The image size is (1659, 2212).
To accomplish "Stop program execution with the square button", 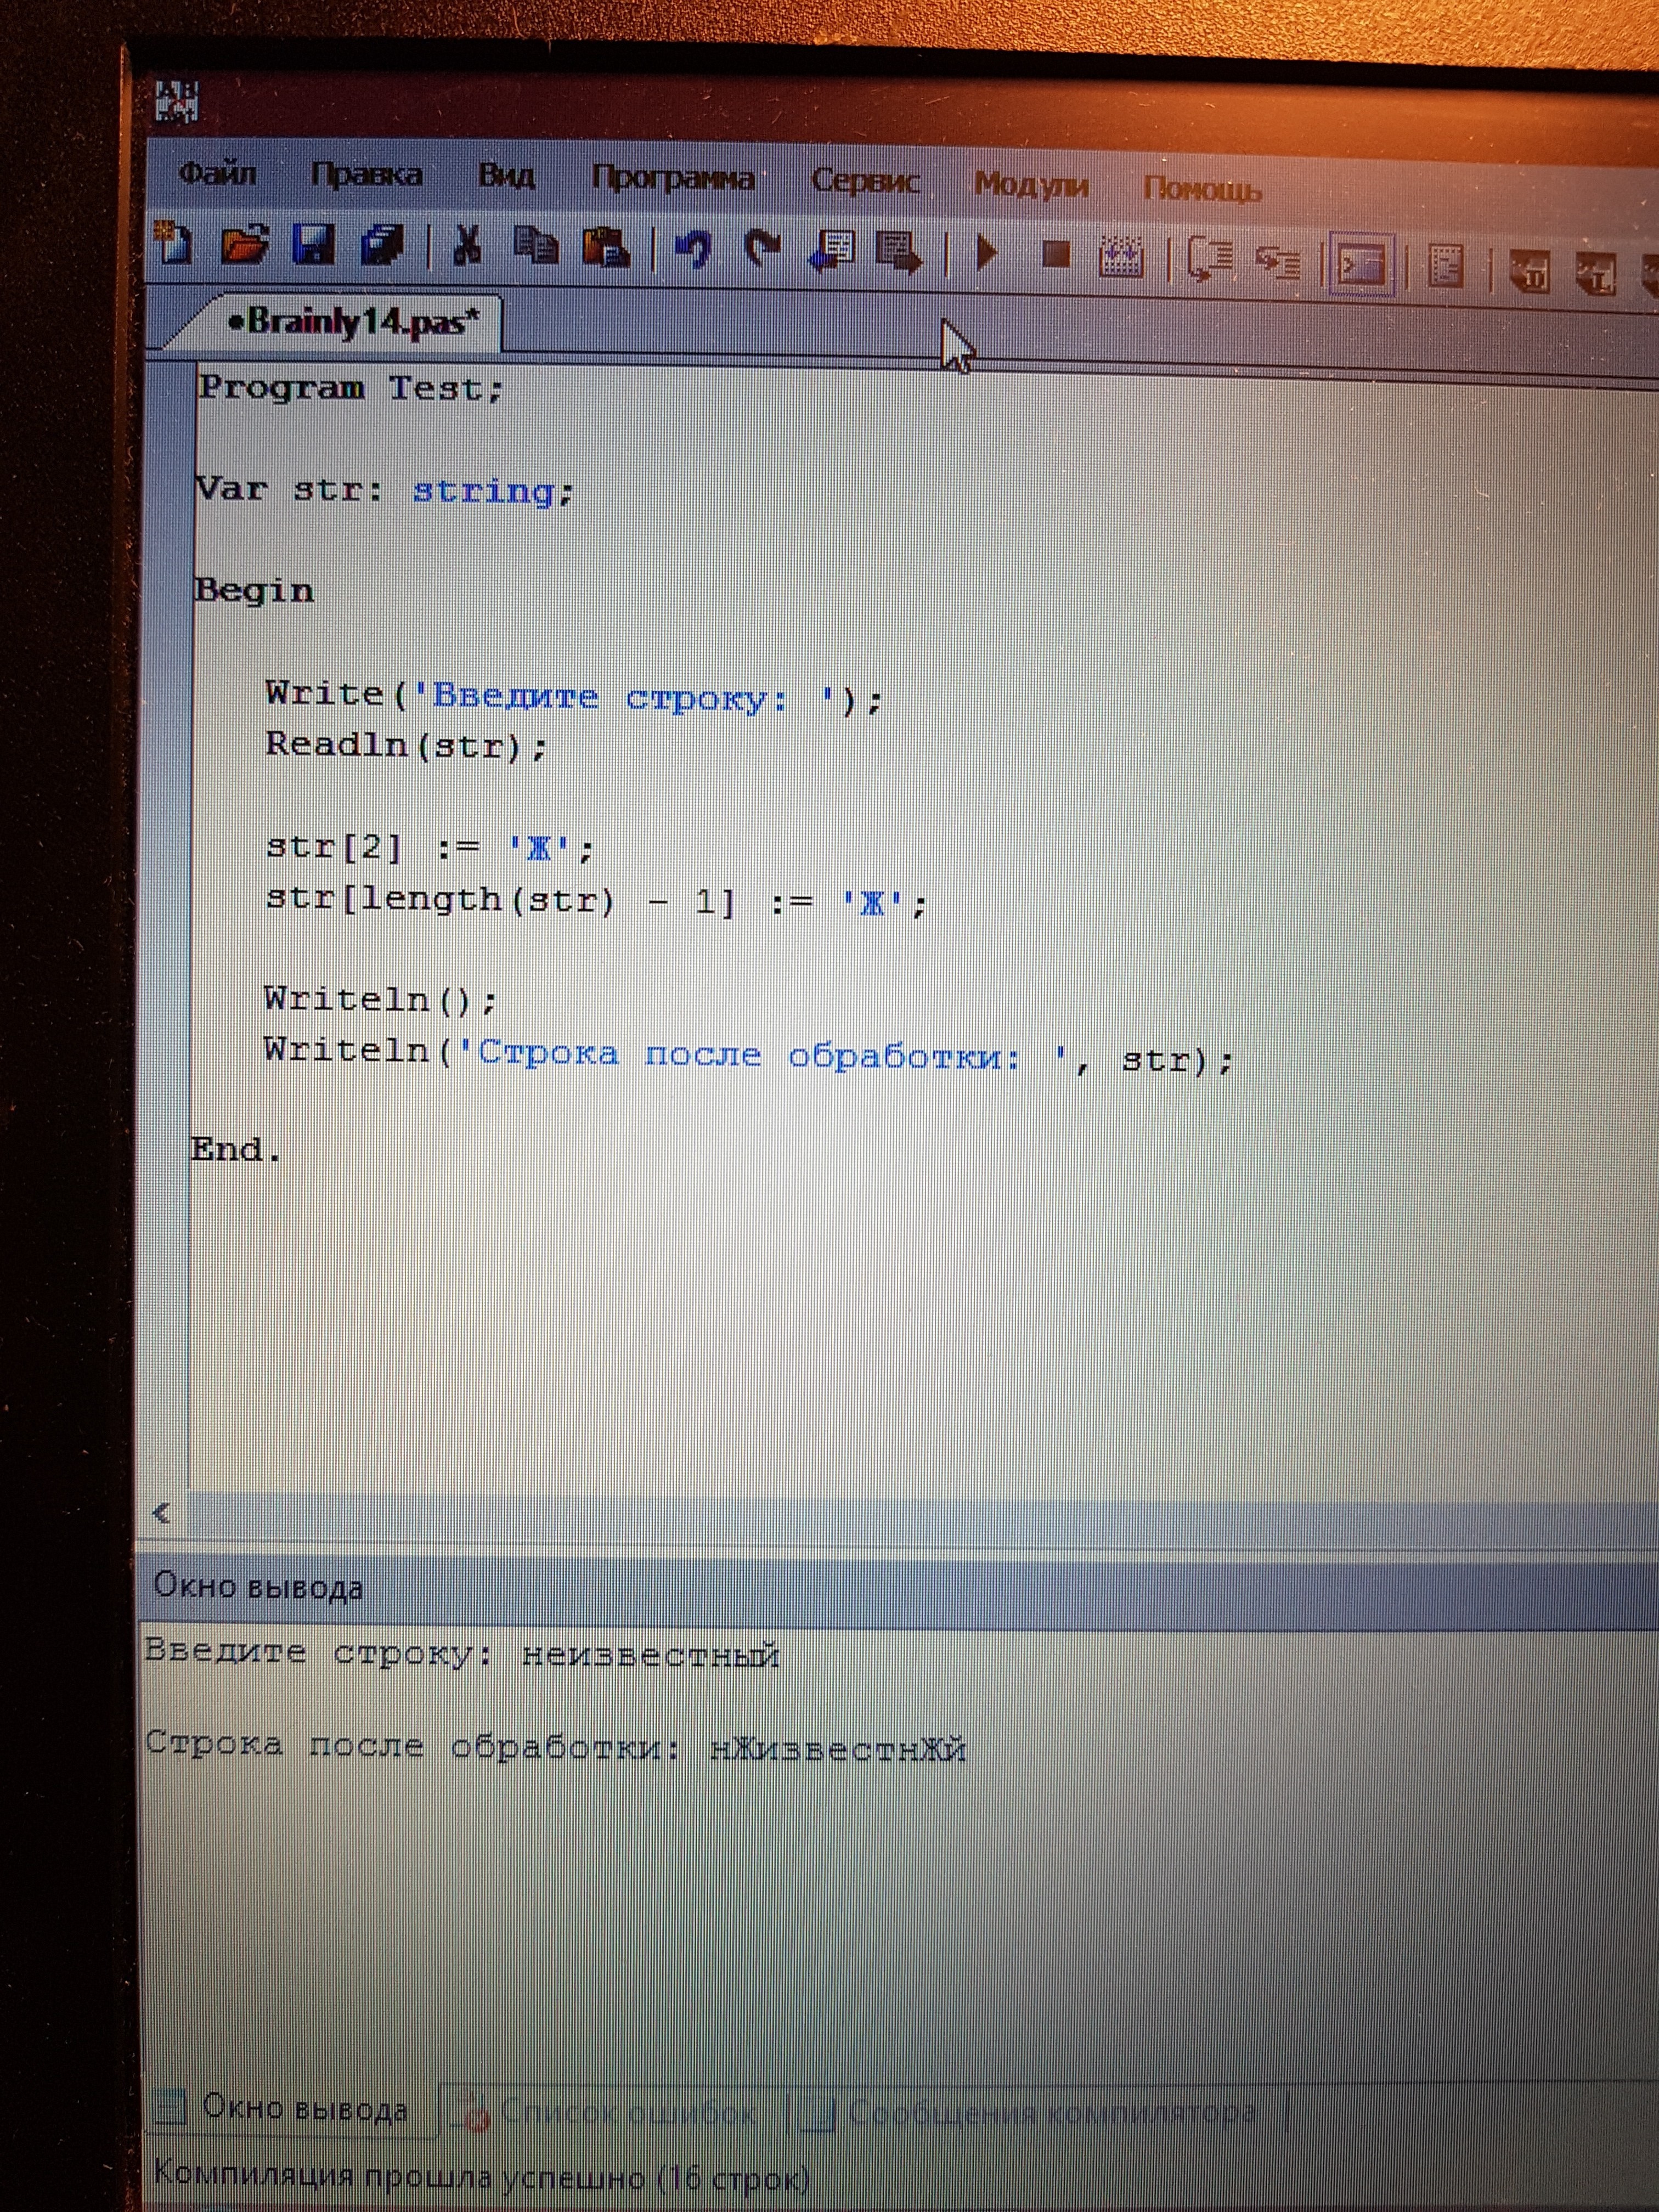I will (1057, 255).
